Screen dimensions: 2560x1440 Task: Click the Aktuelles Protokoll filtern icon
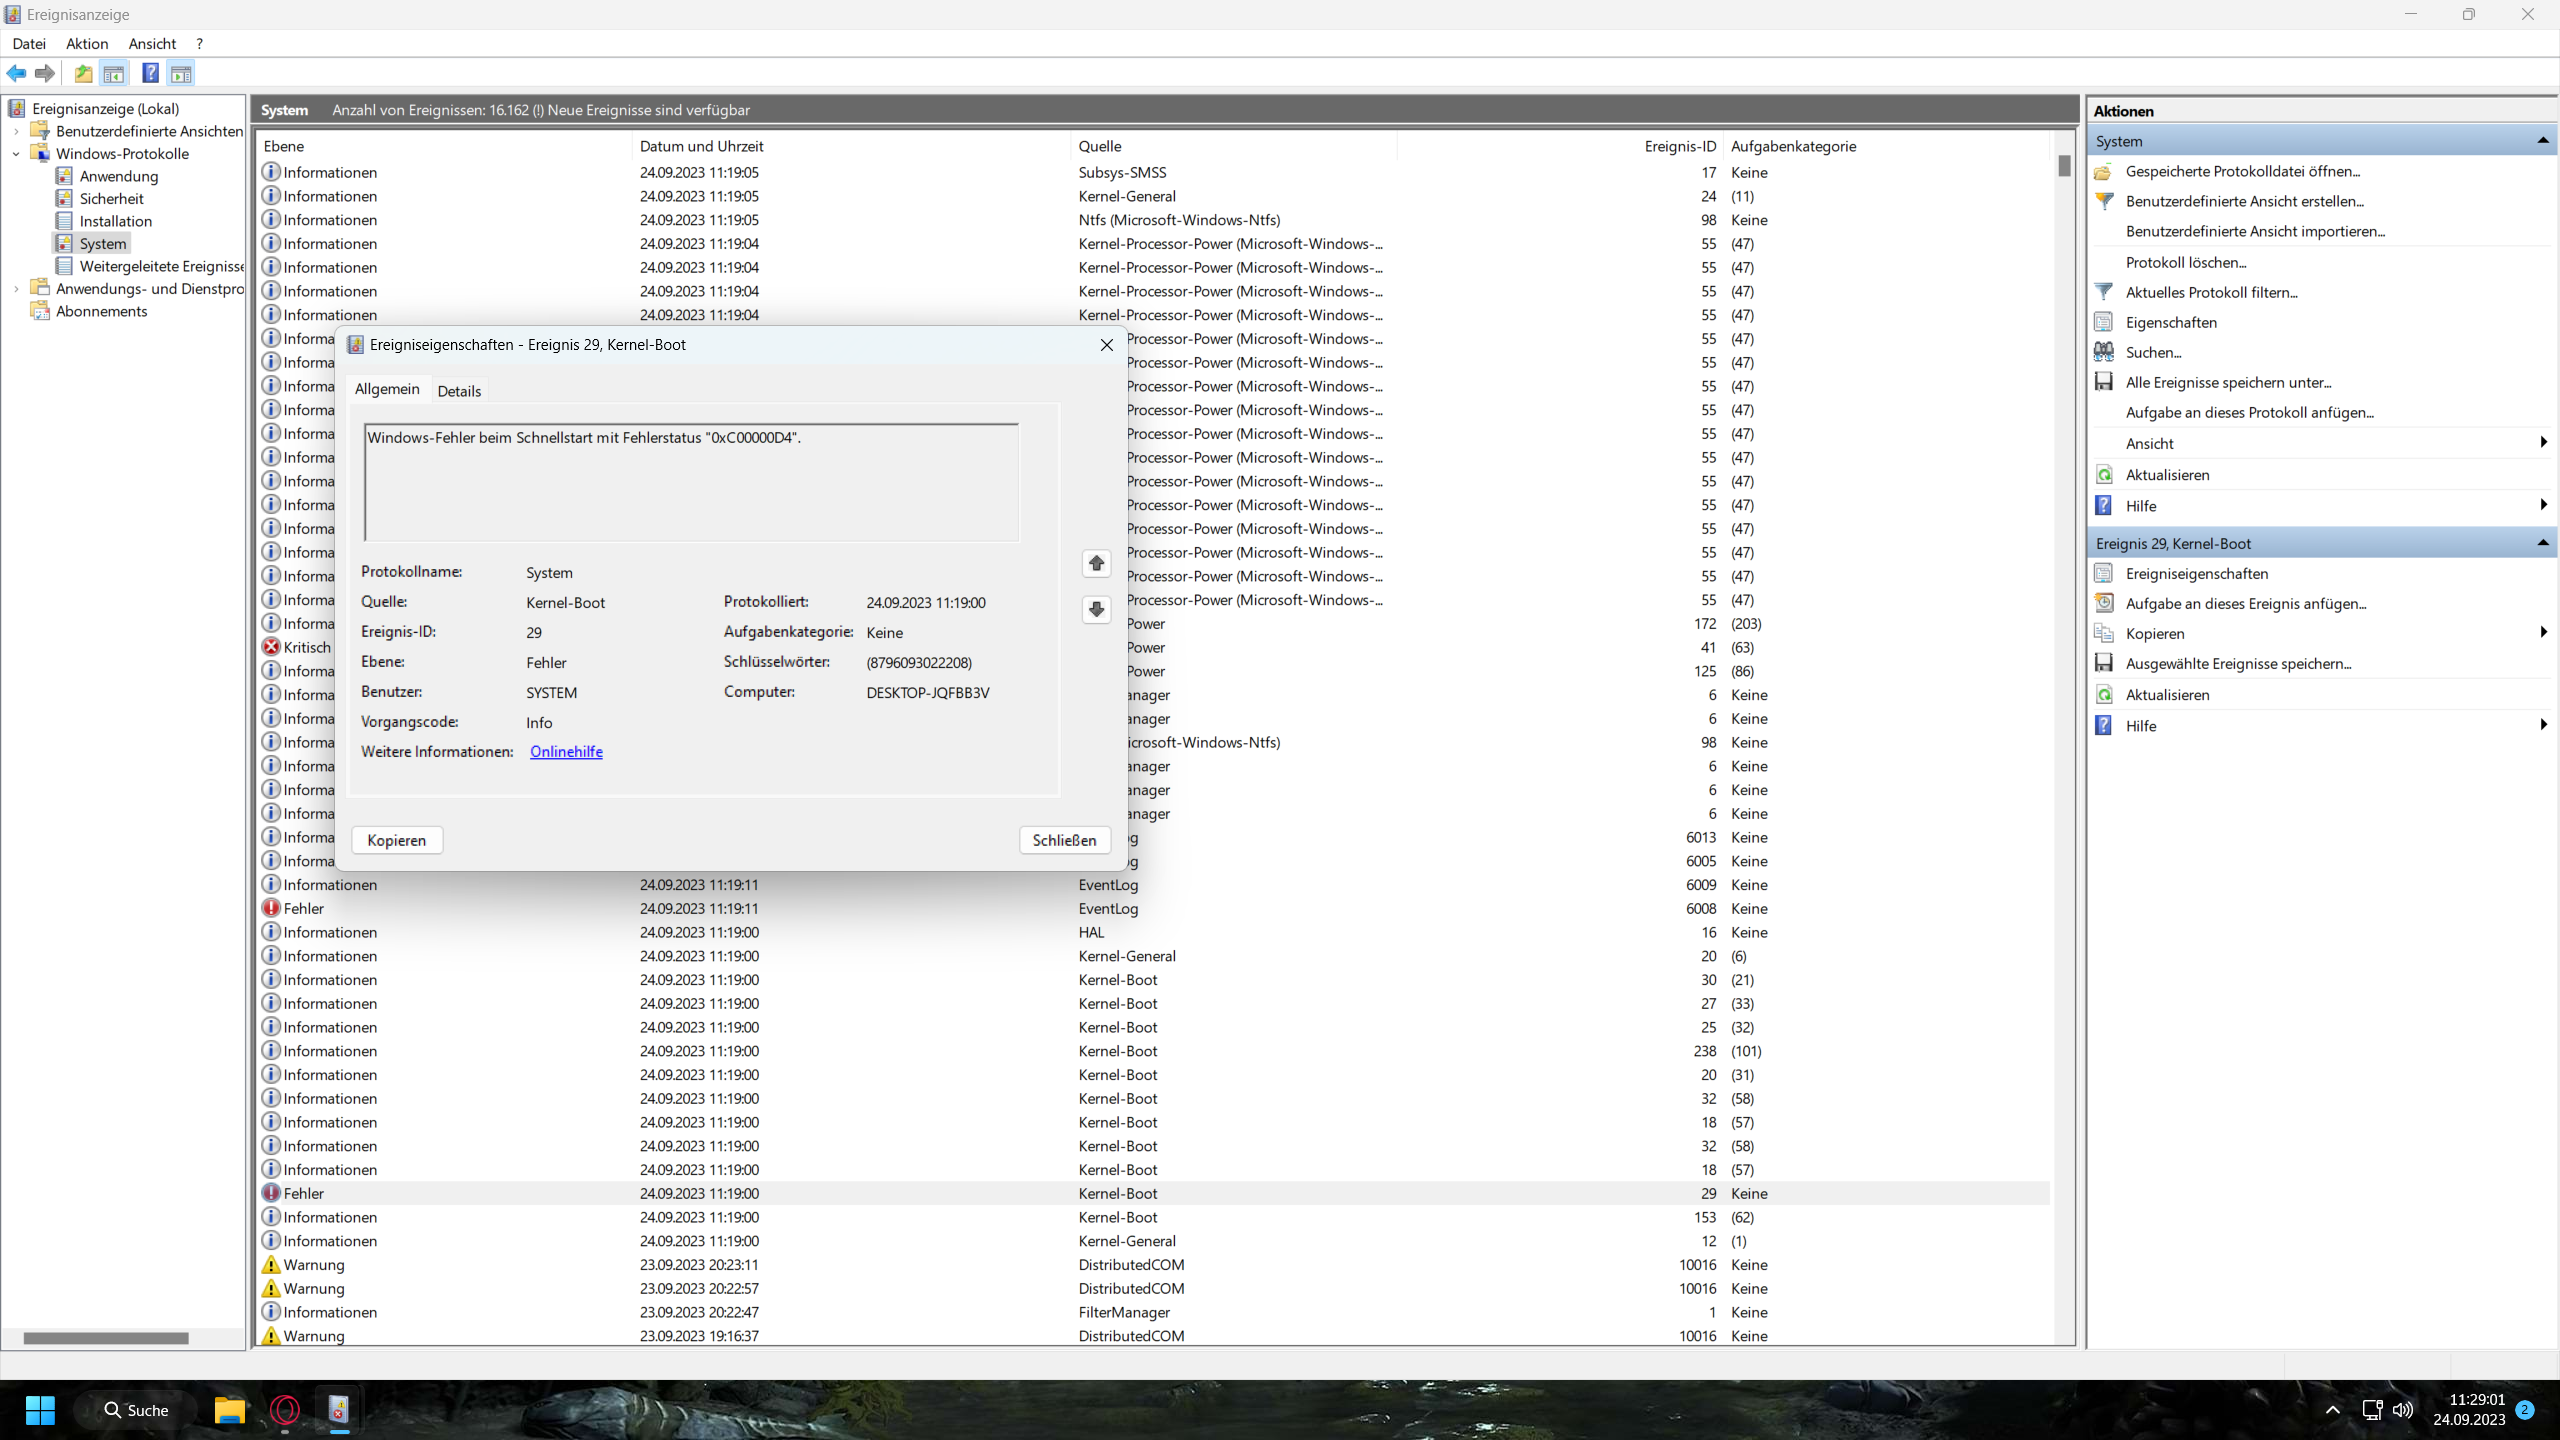[2105, 290]
